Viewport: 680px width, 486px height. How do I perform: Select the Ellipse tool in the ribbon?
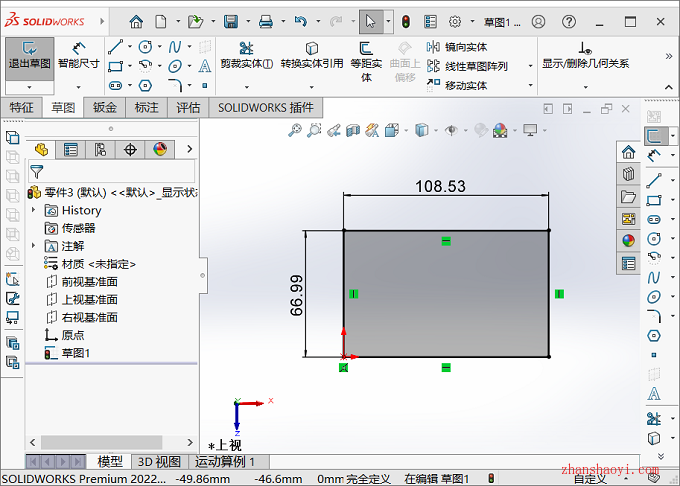(x=175, y=66)
